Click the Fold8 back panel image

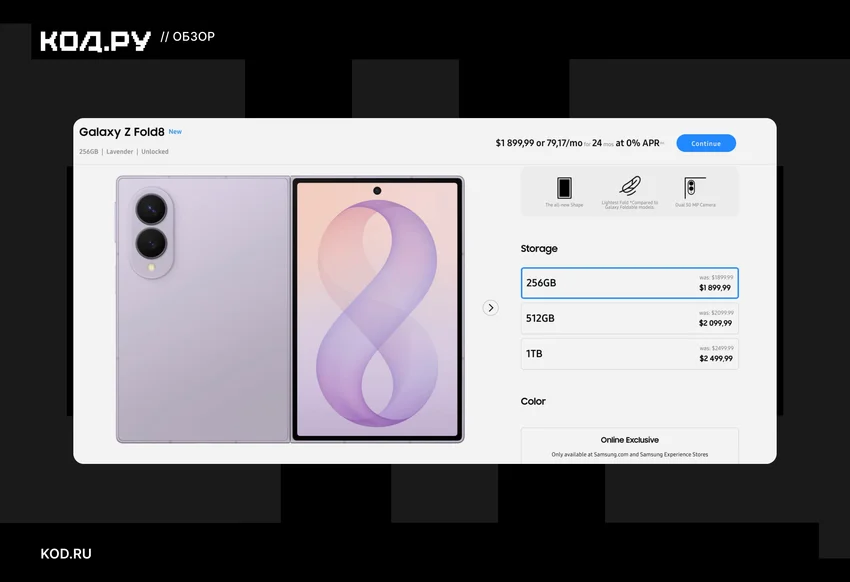203,309
